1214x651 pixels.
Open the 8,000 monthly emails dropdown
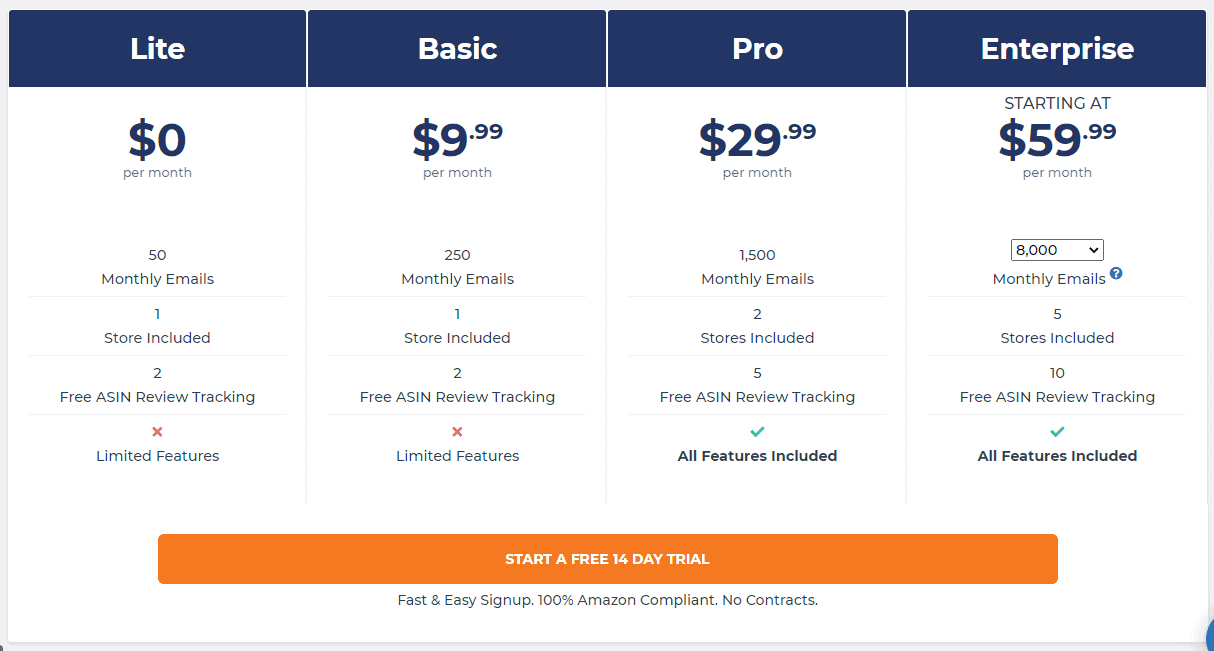tap(1057, 250)
